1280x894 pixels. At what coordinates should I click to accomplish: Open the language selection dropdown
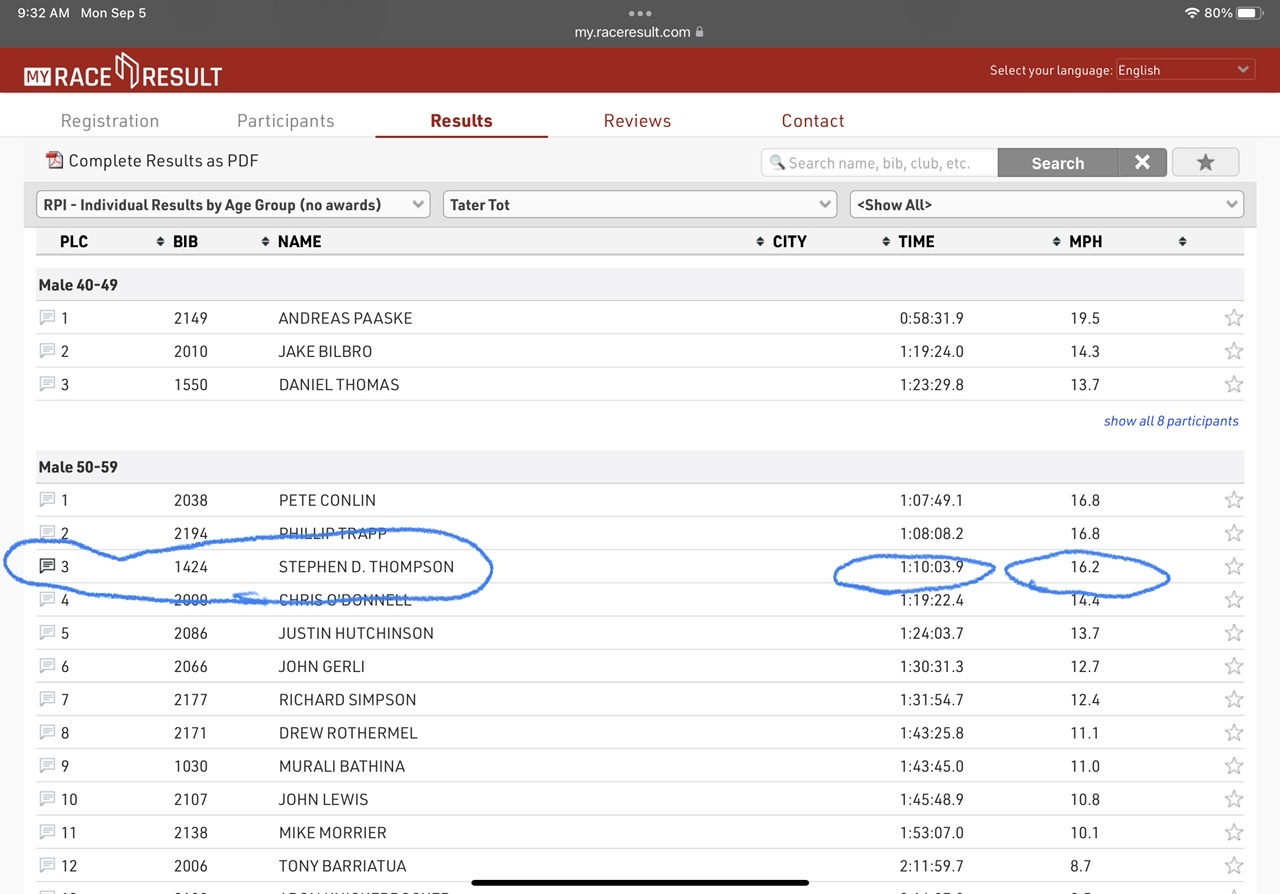click(1185, 70)
